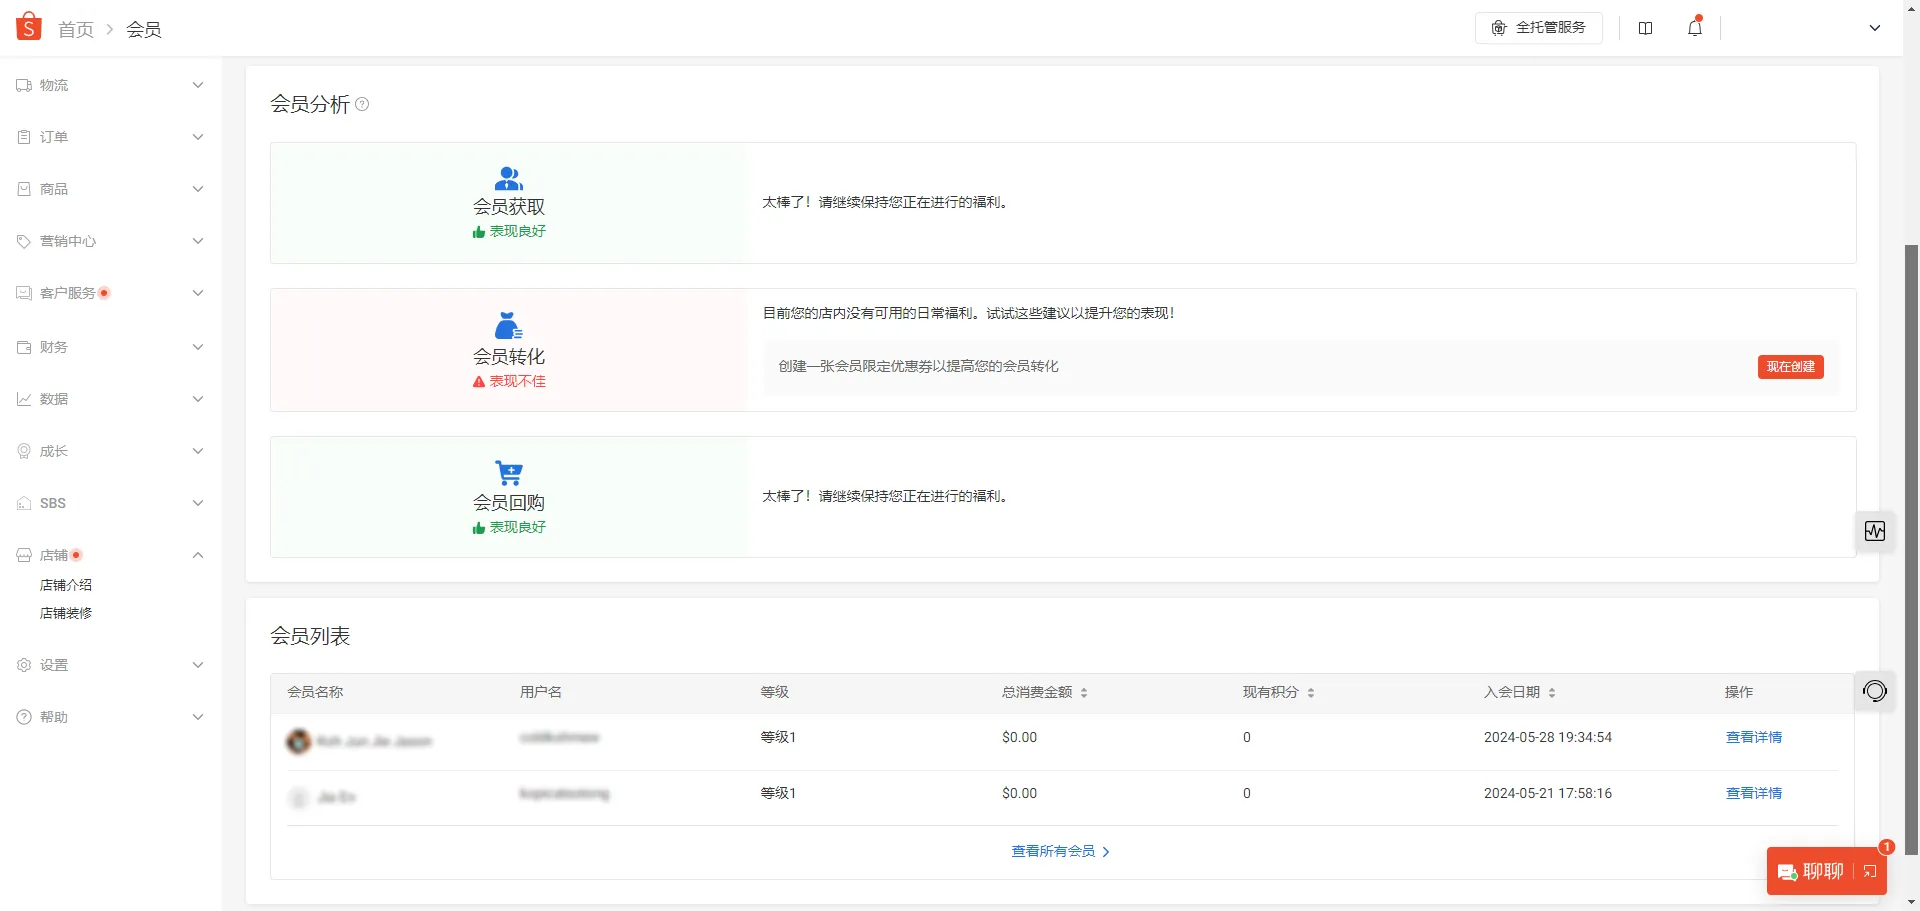
Task: Click the 首页 breadcrumb link
Action: 75,29
